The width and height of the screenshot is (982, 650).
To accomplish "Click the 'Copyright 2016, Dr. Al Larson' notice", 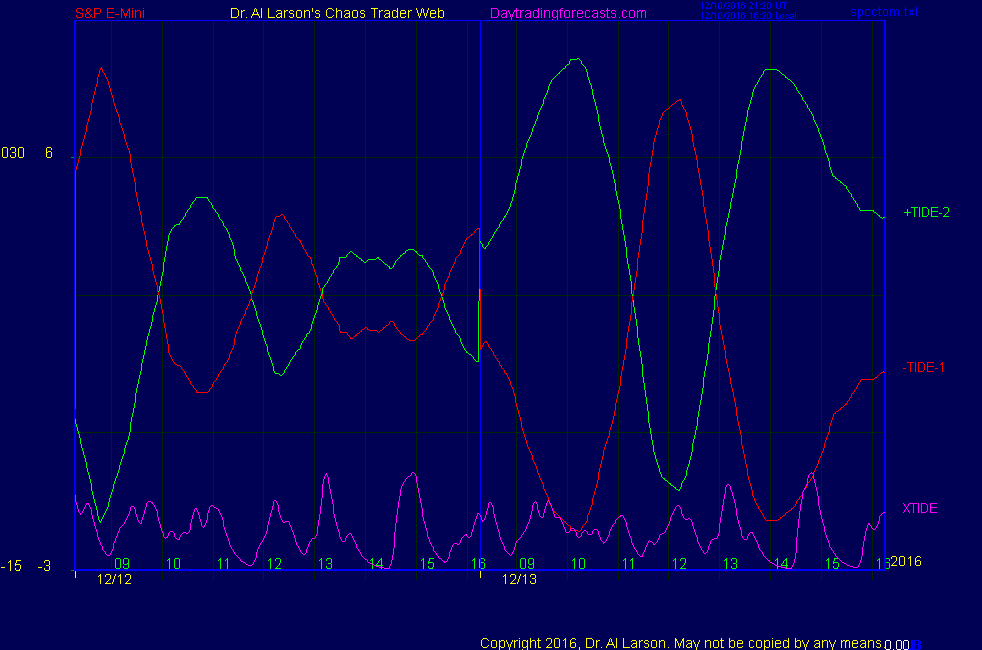I will (681, 643).
